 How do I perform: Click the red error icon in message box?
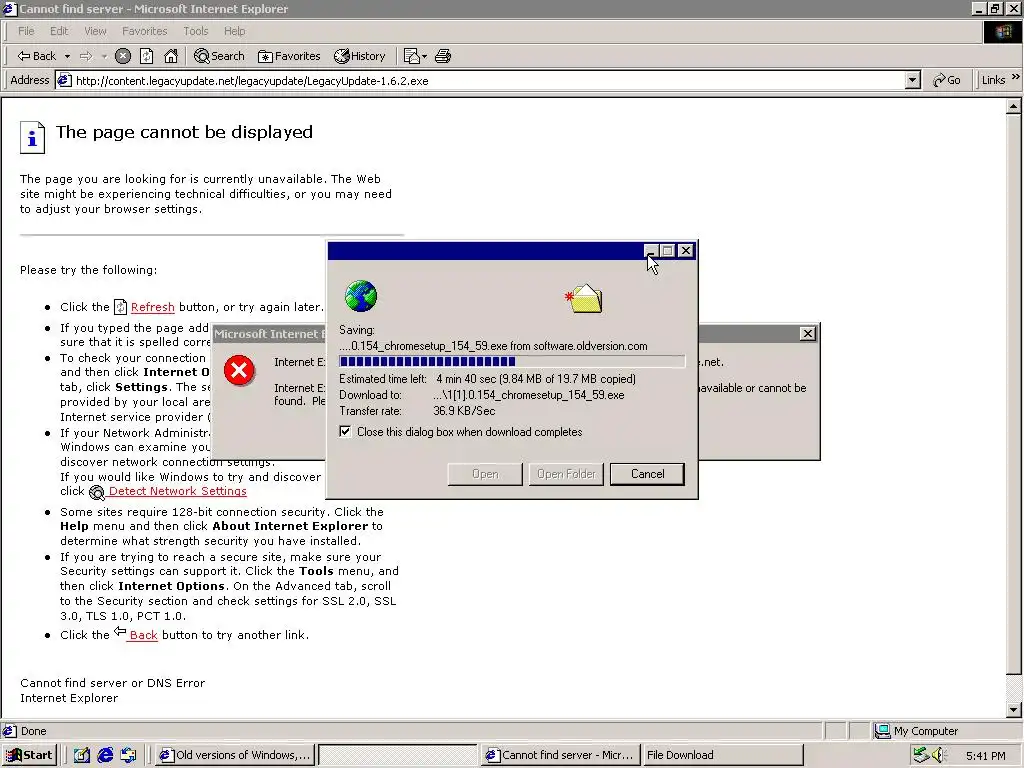pos(239,371)
